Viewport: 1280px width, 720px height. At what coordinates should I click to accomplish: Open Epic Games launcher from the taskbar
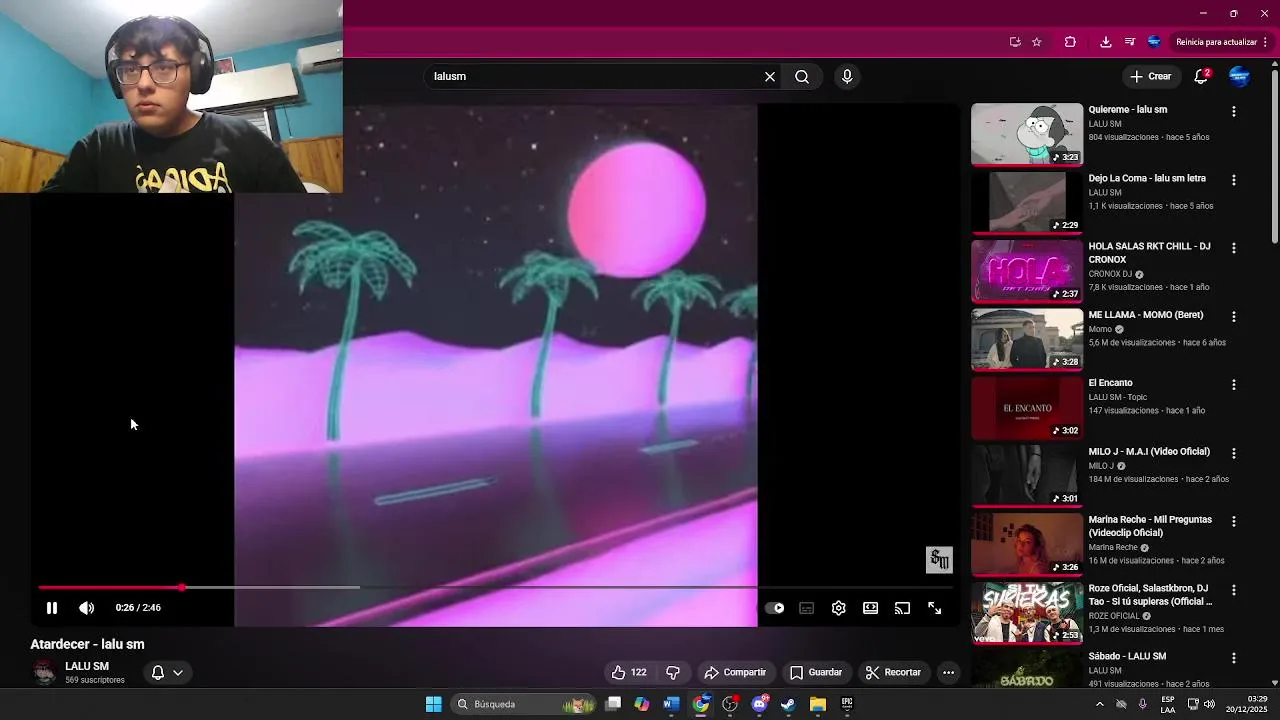847,704
